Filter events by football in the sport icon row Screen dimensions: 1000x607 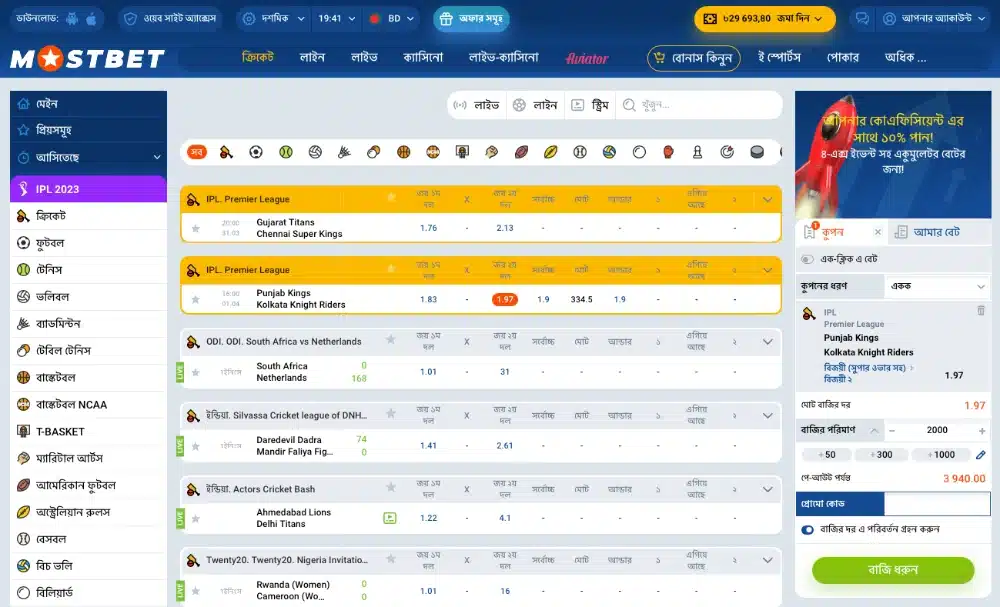[256, 152]
